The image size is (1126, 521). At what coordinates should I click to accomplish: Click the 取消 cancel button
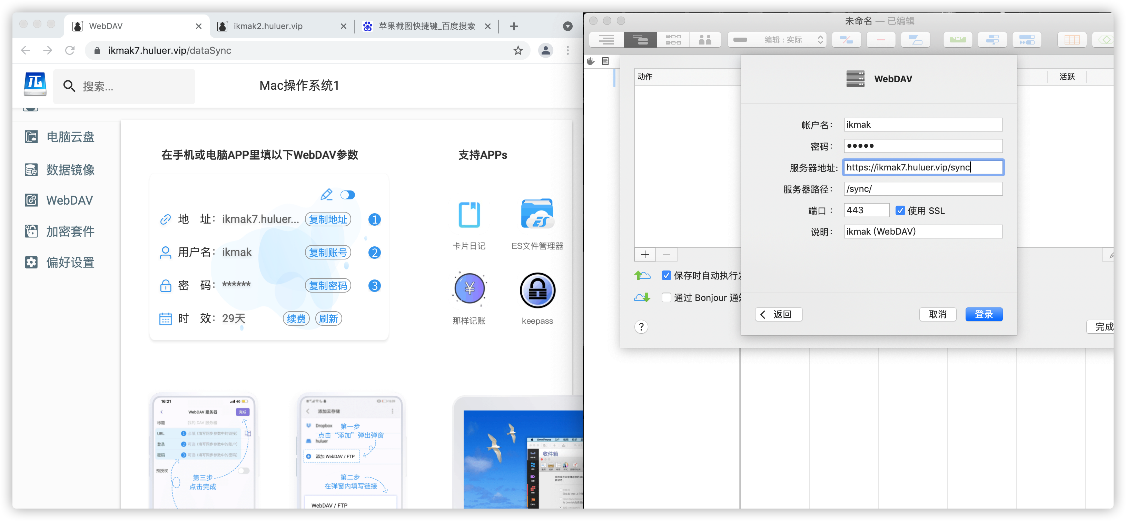tap(938, 314)
